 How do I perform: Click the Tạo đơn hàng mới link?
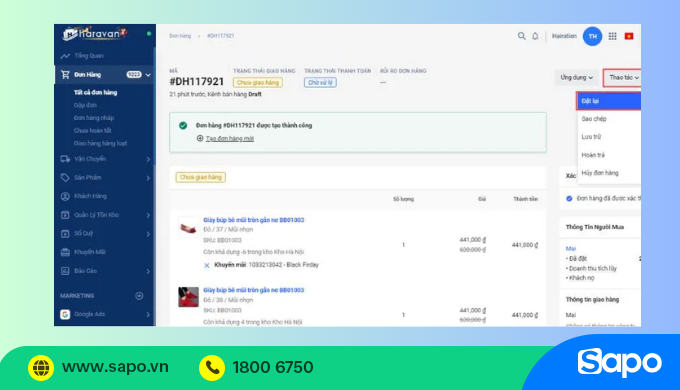point(229,138)
